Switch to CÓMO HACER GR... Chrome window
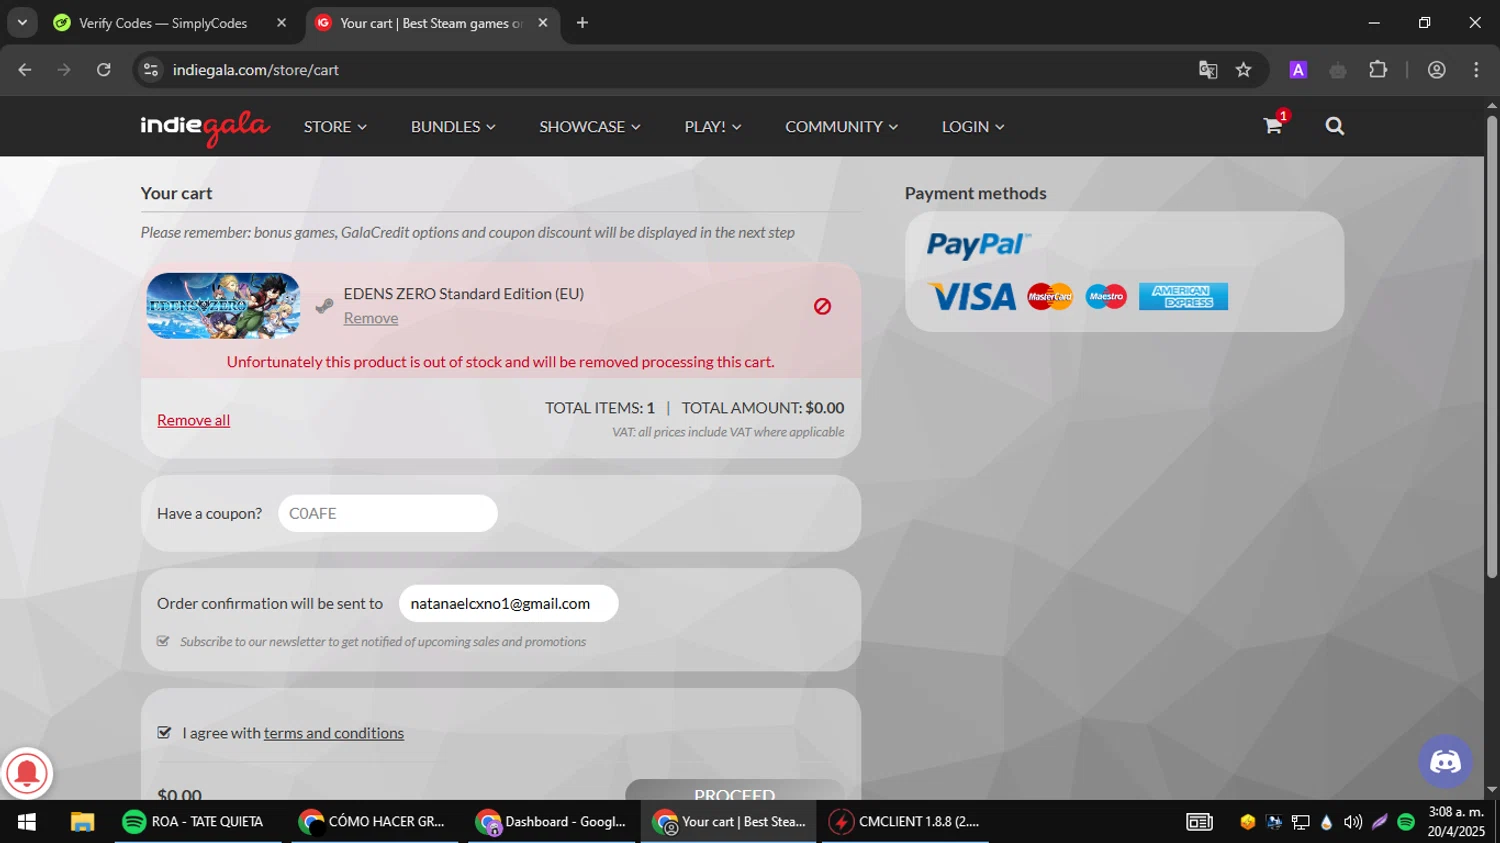This screenshot has height=843, width=1500. click(x=372, y=822)
